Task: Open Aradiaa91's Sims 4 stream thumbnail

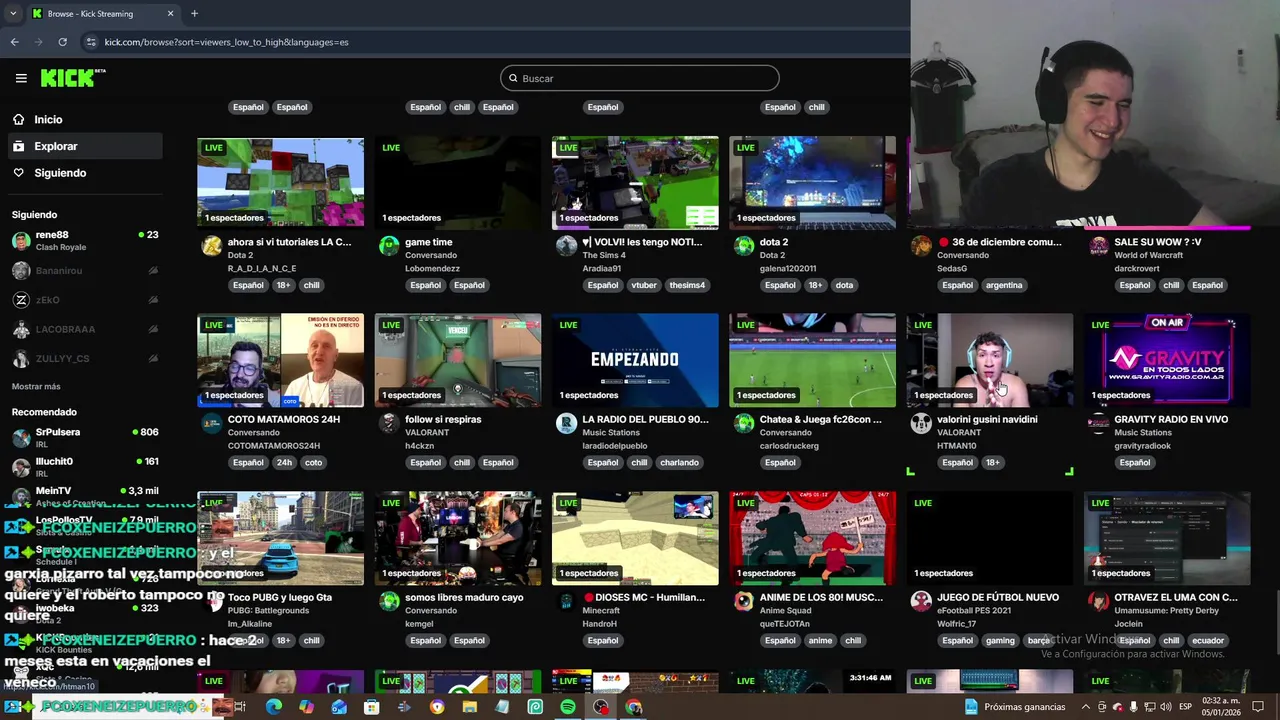Action: (635, 181)
